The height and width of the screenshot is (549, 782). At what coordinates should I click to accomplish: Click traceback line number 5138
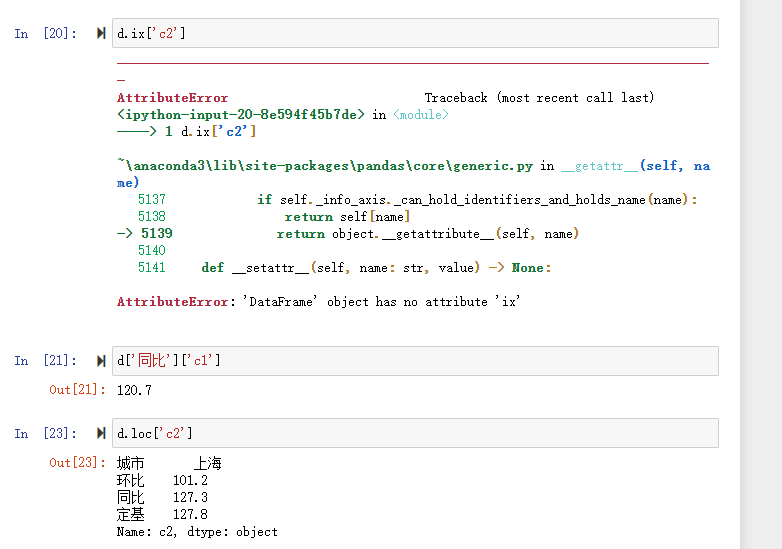tap(152, 217)
